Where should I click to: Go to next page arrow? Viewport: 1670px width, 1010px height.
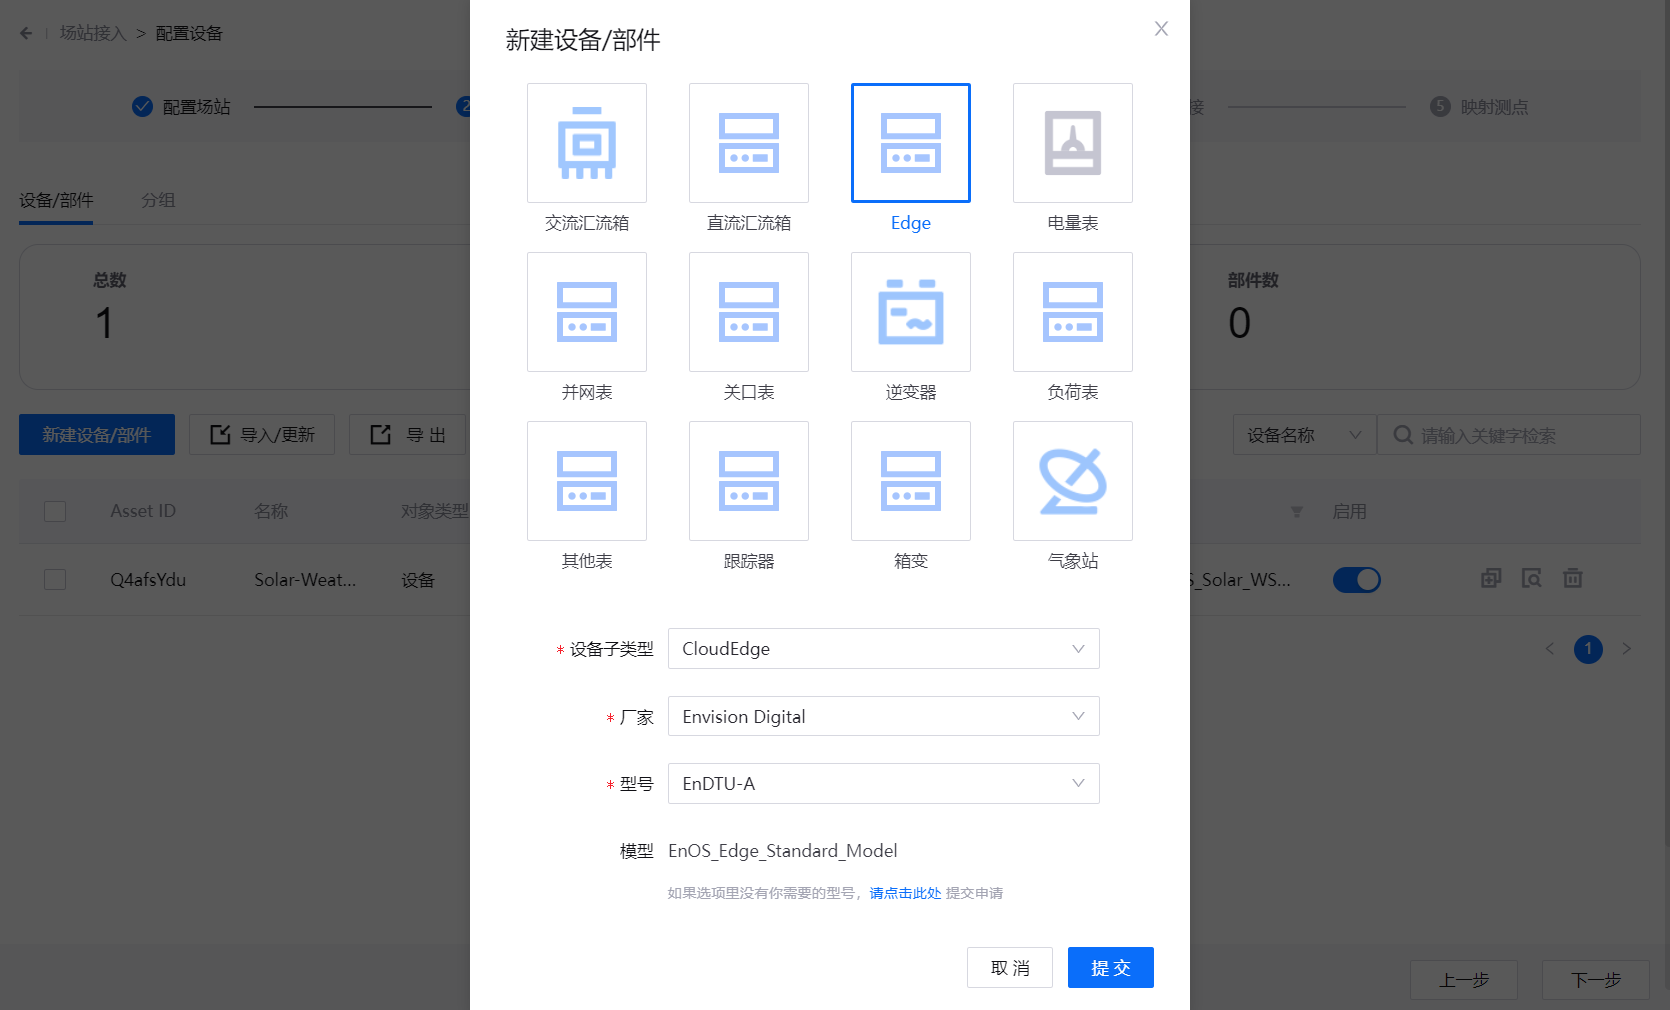(1626, 649)
